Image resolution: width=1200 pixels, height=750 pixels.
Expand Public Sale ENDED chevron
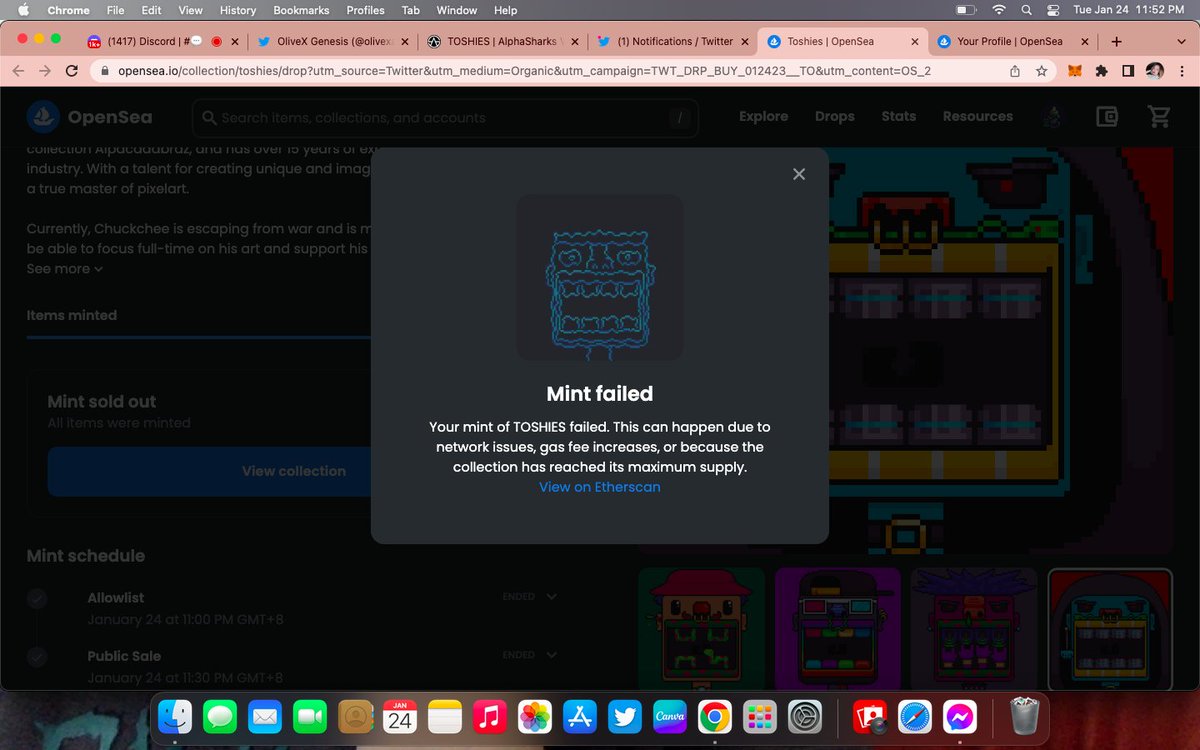pyautogui.click(x=551, y=655)
